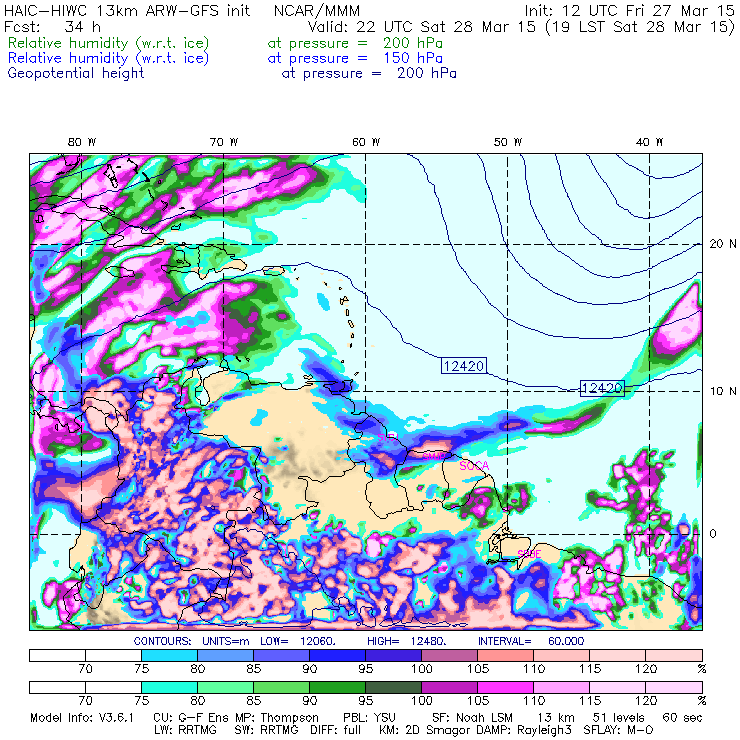Click the 'DIFF: full' footer entry
This screenshot has width=740, height=740.
[x=335, y=730]
